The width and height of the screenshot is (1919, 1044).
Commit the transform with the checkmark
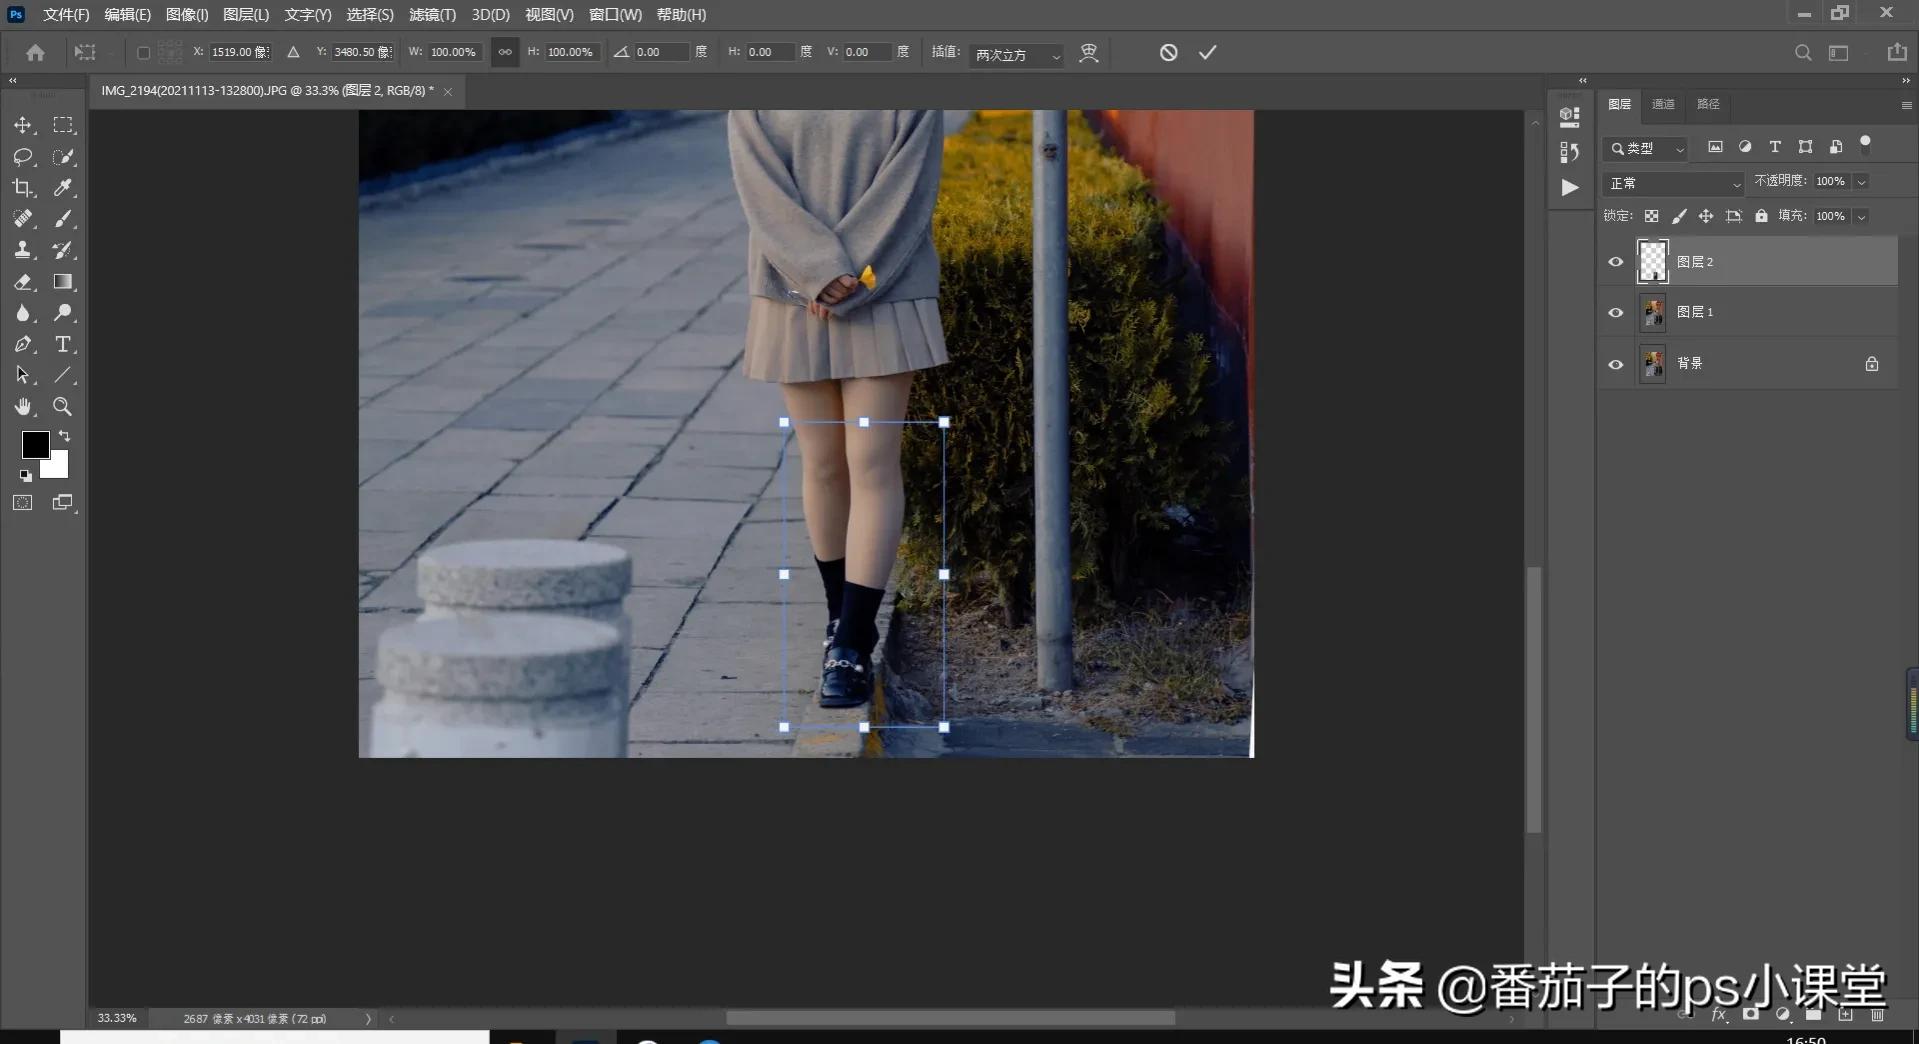tap(1207, 52)
